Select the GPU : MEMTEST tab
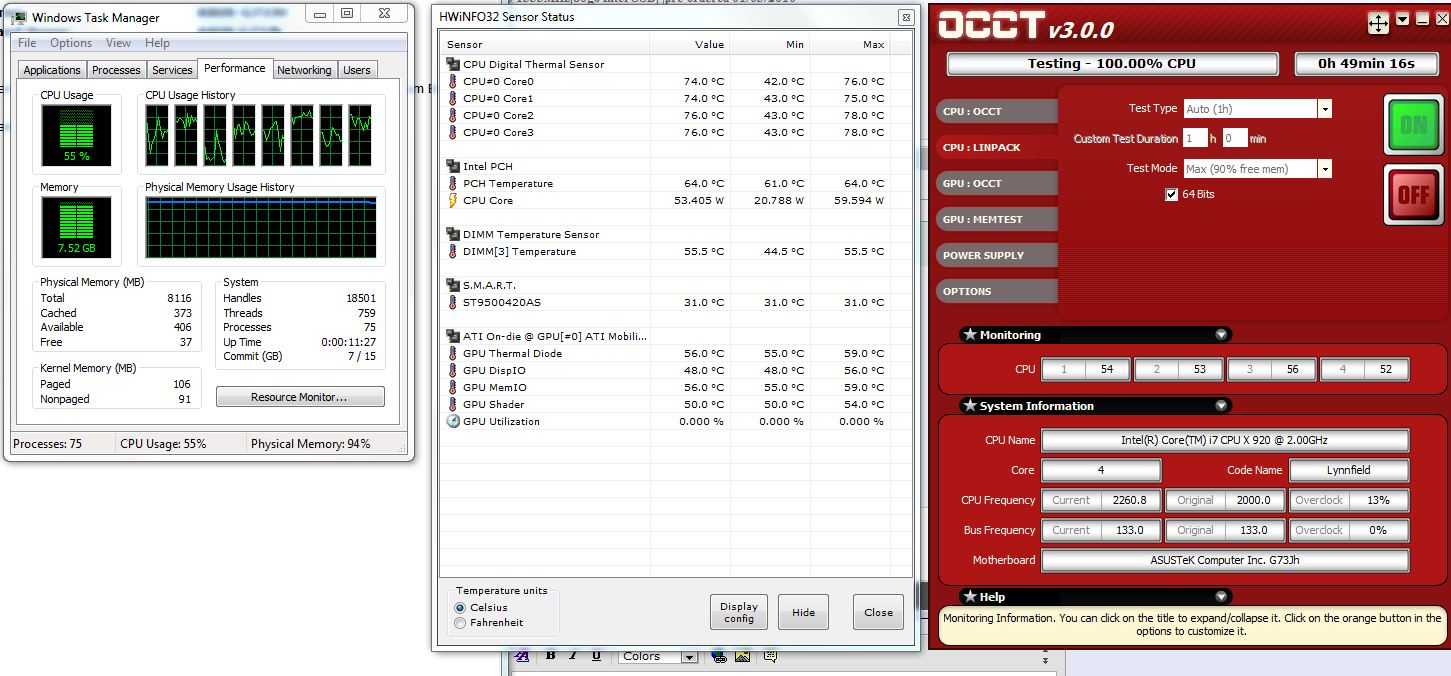Viewport: 1451px width, 676px height. (997, 219)
